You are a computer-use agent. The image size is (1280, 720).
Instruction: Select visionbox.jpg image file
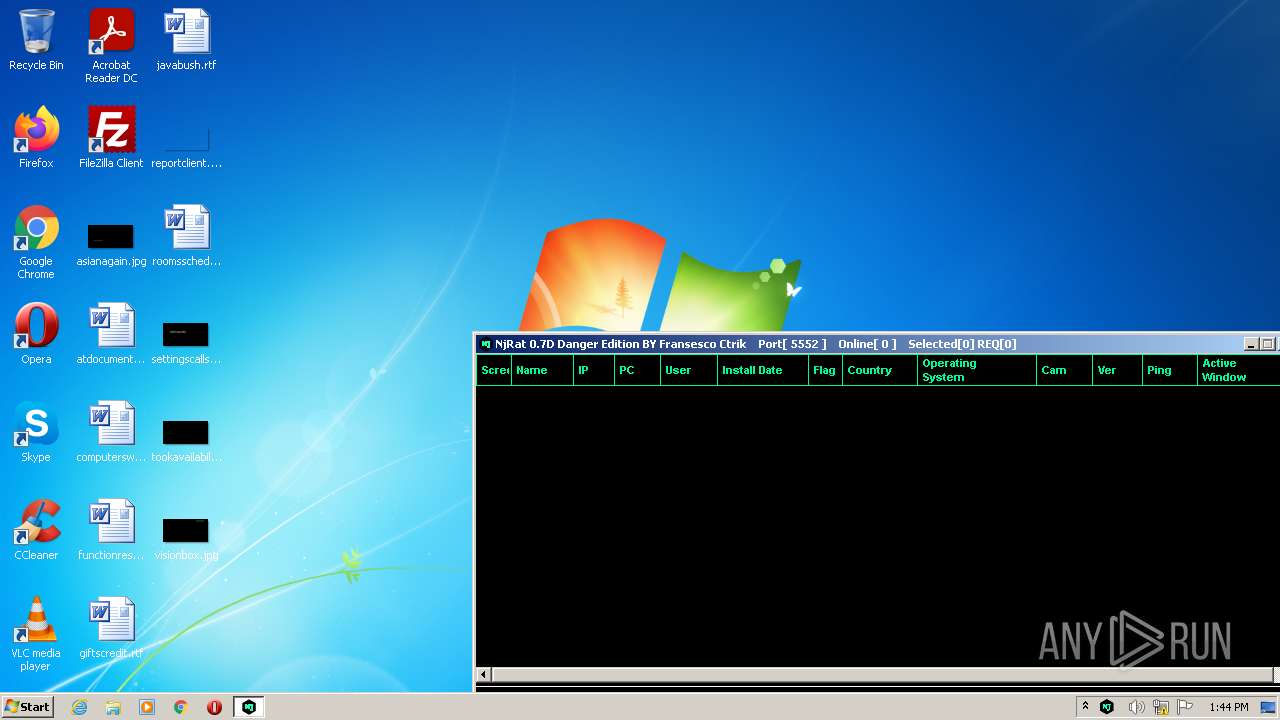(x=186, y=537)
